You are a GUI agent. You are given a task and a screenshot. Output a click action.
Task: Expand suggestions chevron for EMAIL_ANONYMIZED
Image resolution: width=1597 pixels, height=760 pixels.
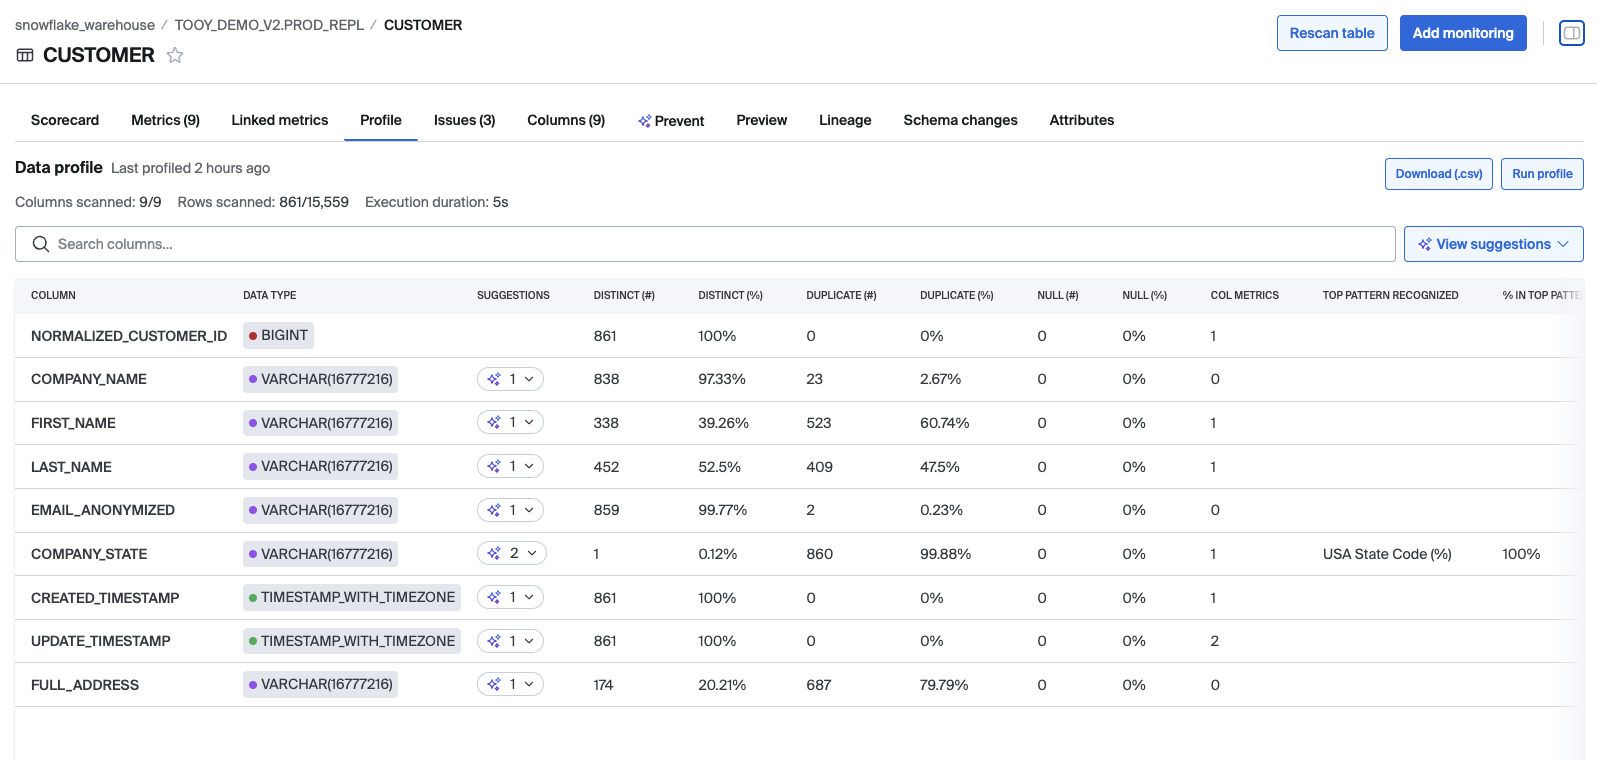coord(529,510)
